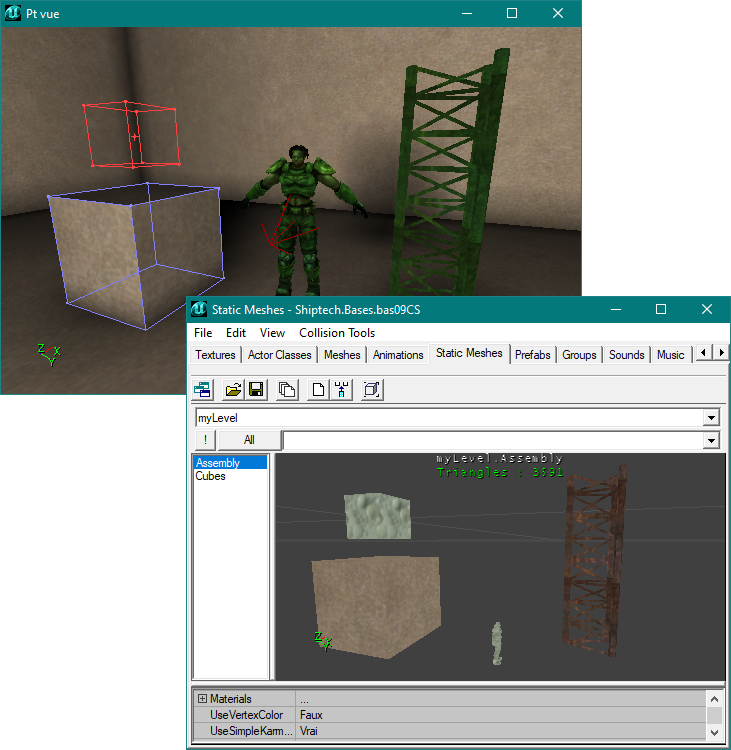Viewport: 731px width, 750px height.
Task: Click properties scrollbar down arrow
Action: (x=714, y=732)
